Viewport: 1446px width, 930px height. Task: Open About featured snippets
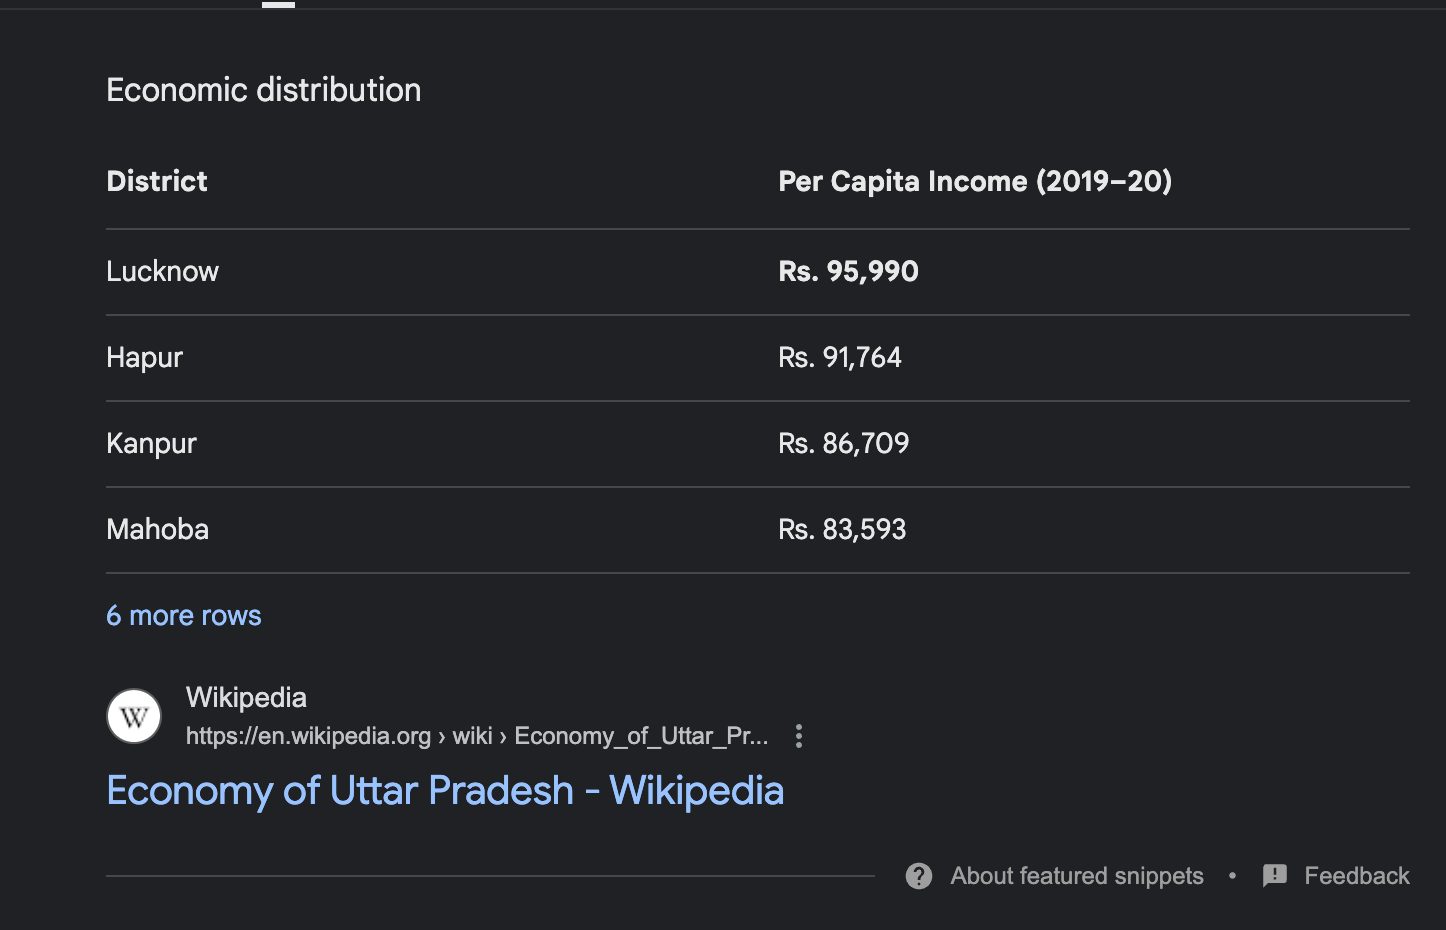coord(1077,876)
